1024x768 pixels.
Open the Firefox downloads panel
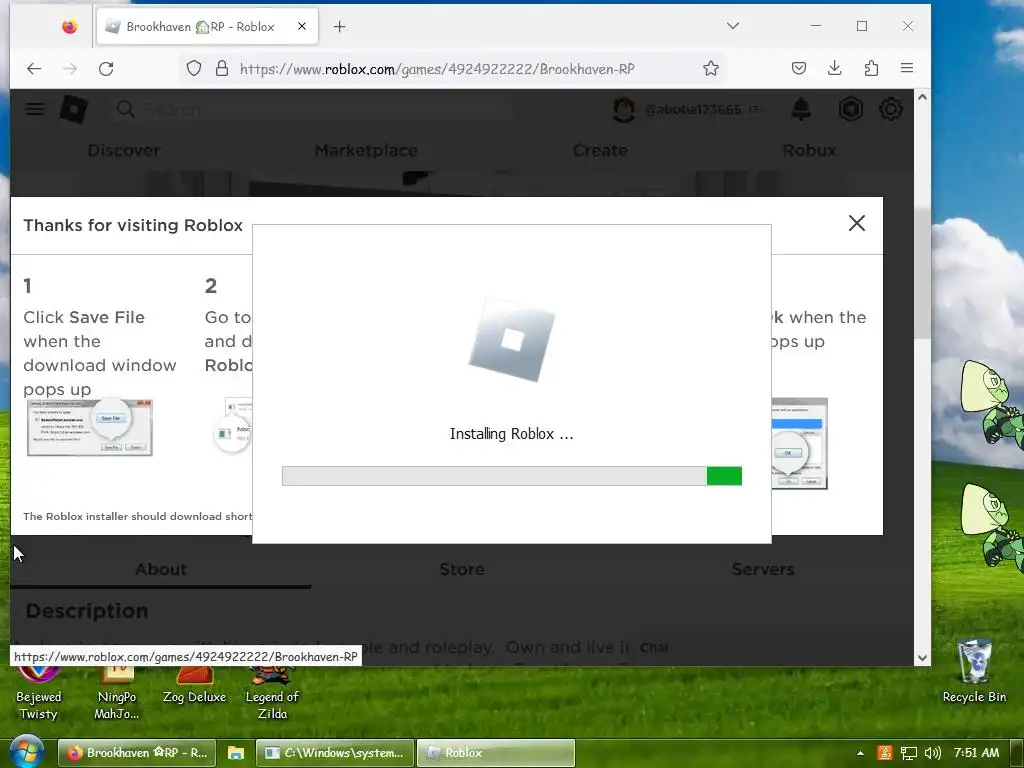coord(835,68)
